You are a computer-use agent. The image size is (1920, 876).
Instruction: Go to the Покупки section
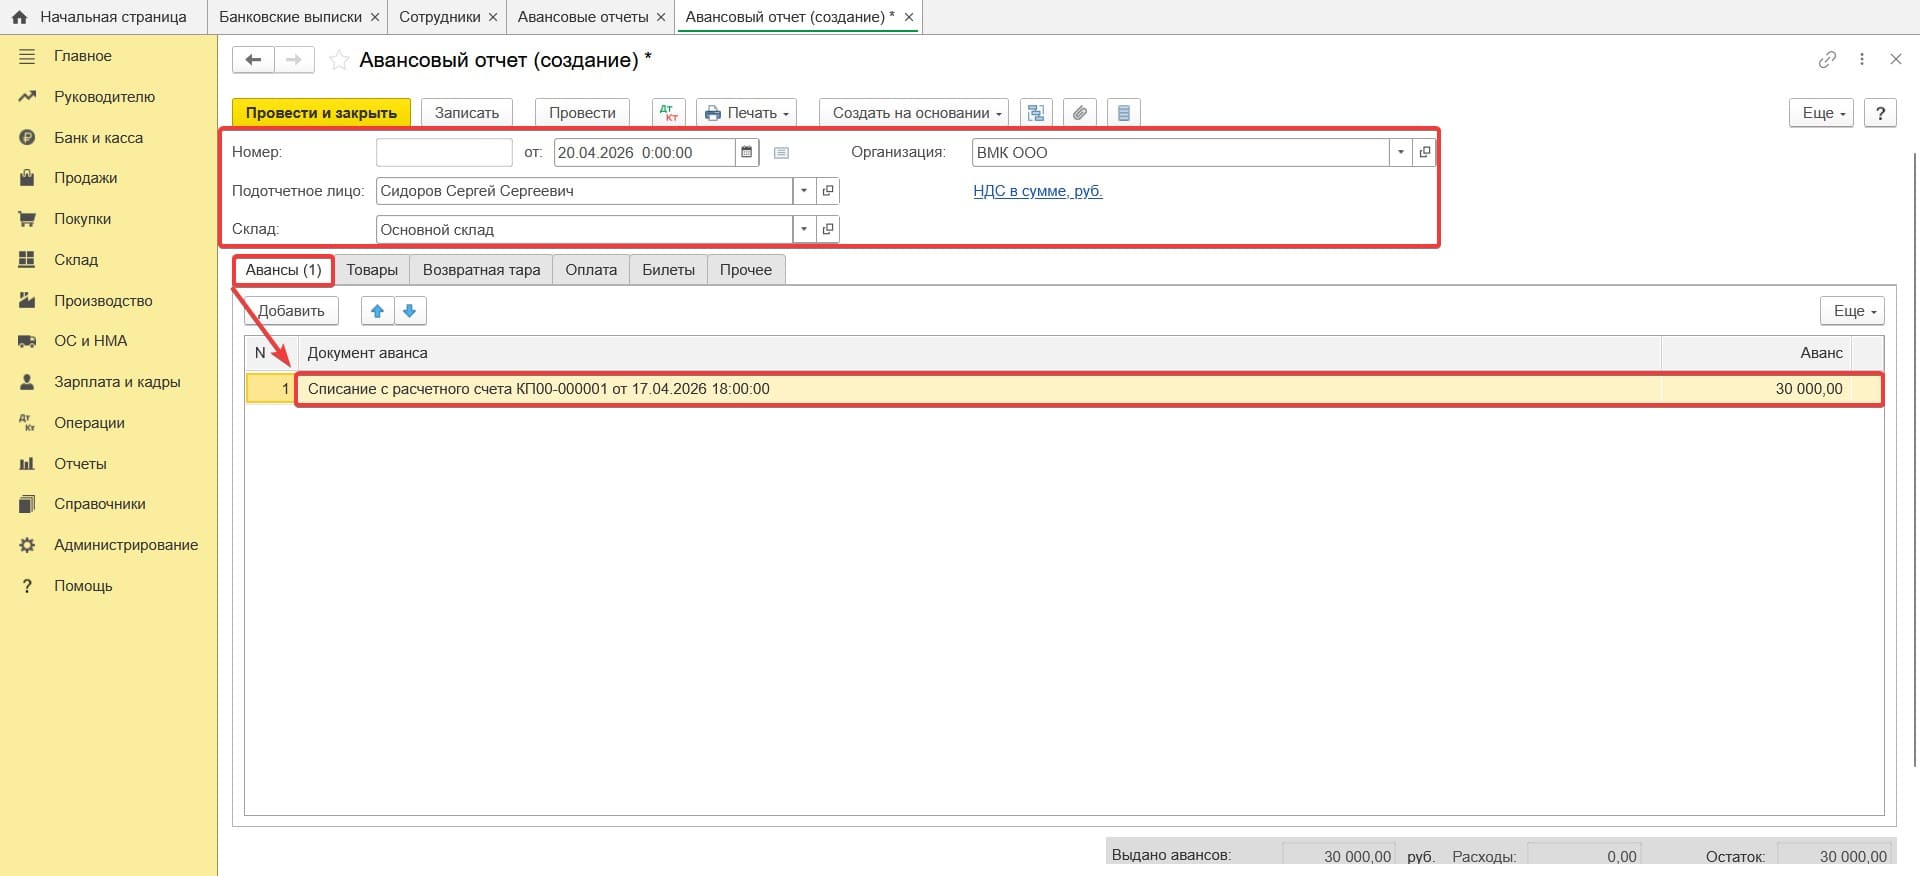82,219
